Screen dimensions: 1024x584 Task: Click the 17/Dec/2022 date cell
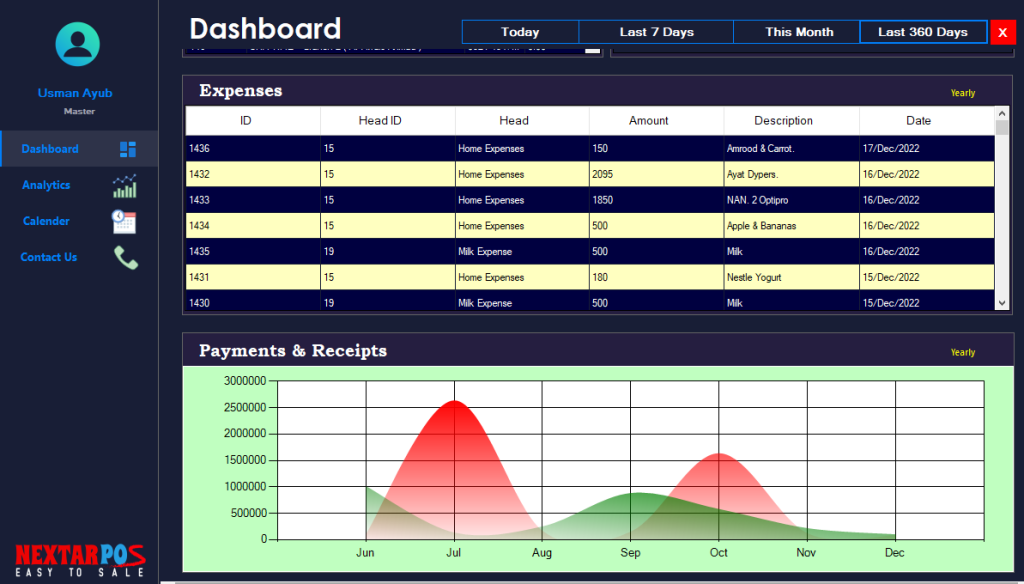(x=927, y=148)
